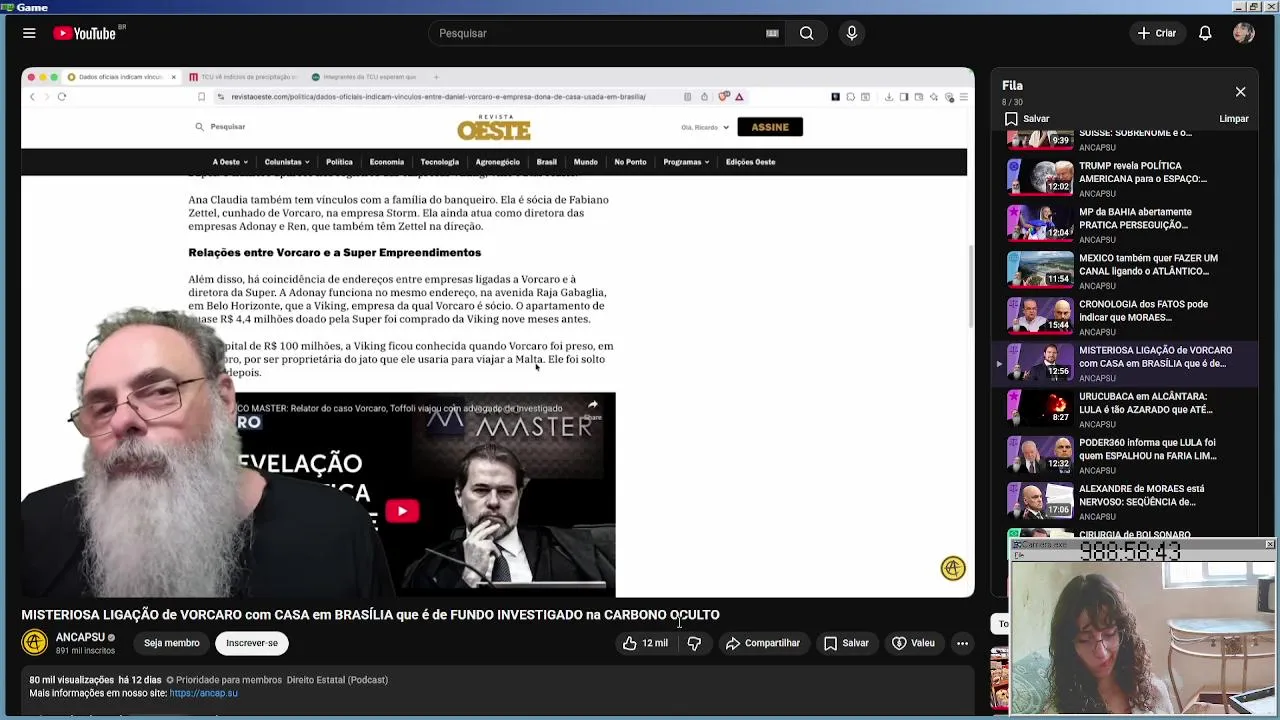Switch to the Integrantes do TCU browser tab
This screenshot has width=1280, height=720.
[364, 77]
